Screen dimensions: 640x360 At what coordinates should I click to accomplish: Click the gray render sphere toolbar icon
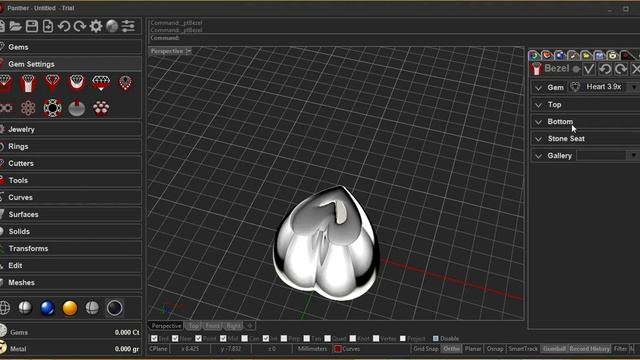pos(112,26)
